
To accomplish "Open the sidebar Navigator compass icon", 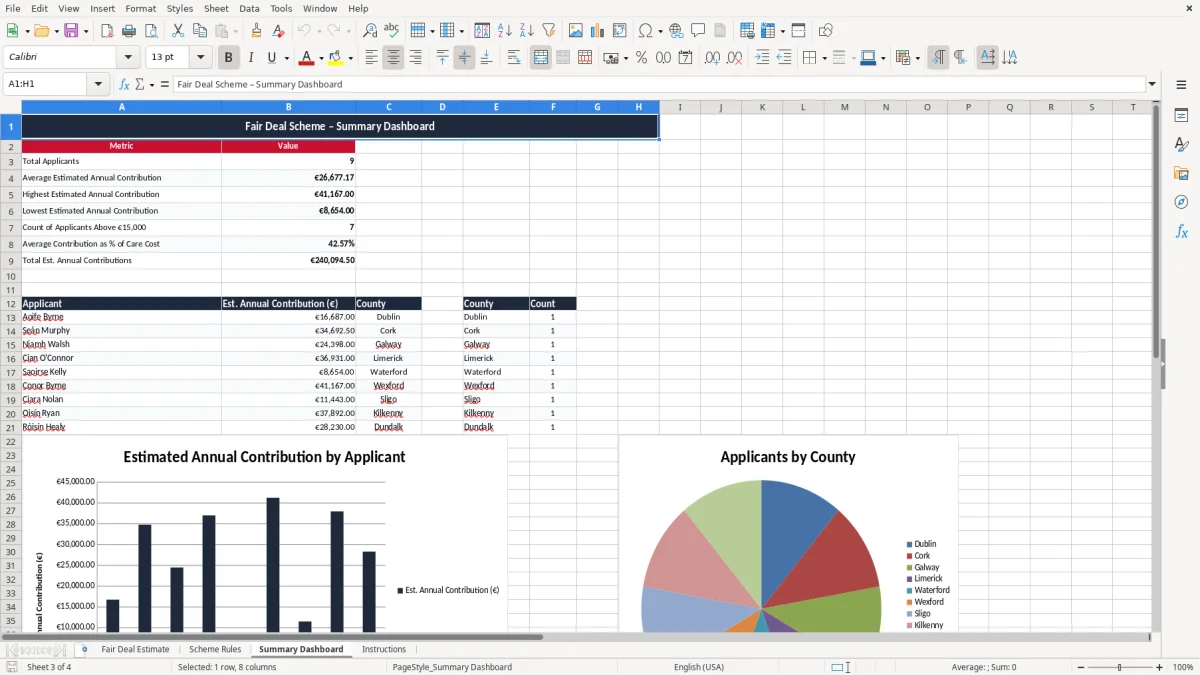I will pyautogui.click(x=1181, y=202).
